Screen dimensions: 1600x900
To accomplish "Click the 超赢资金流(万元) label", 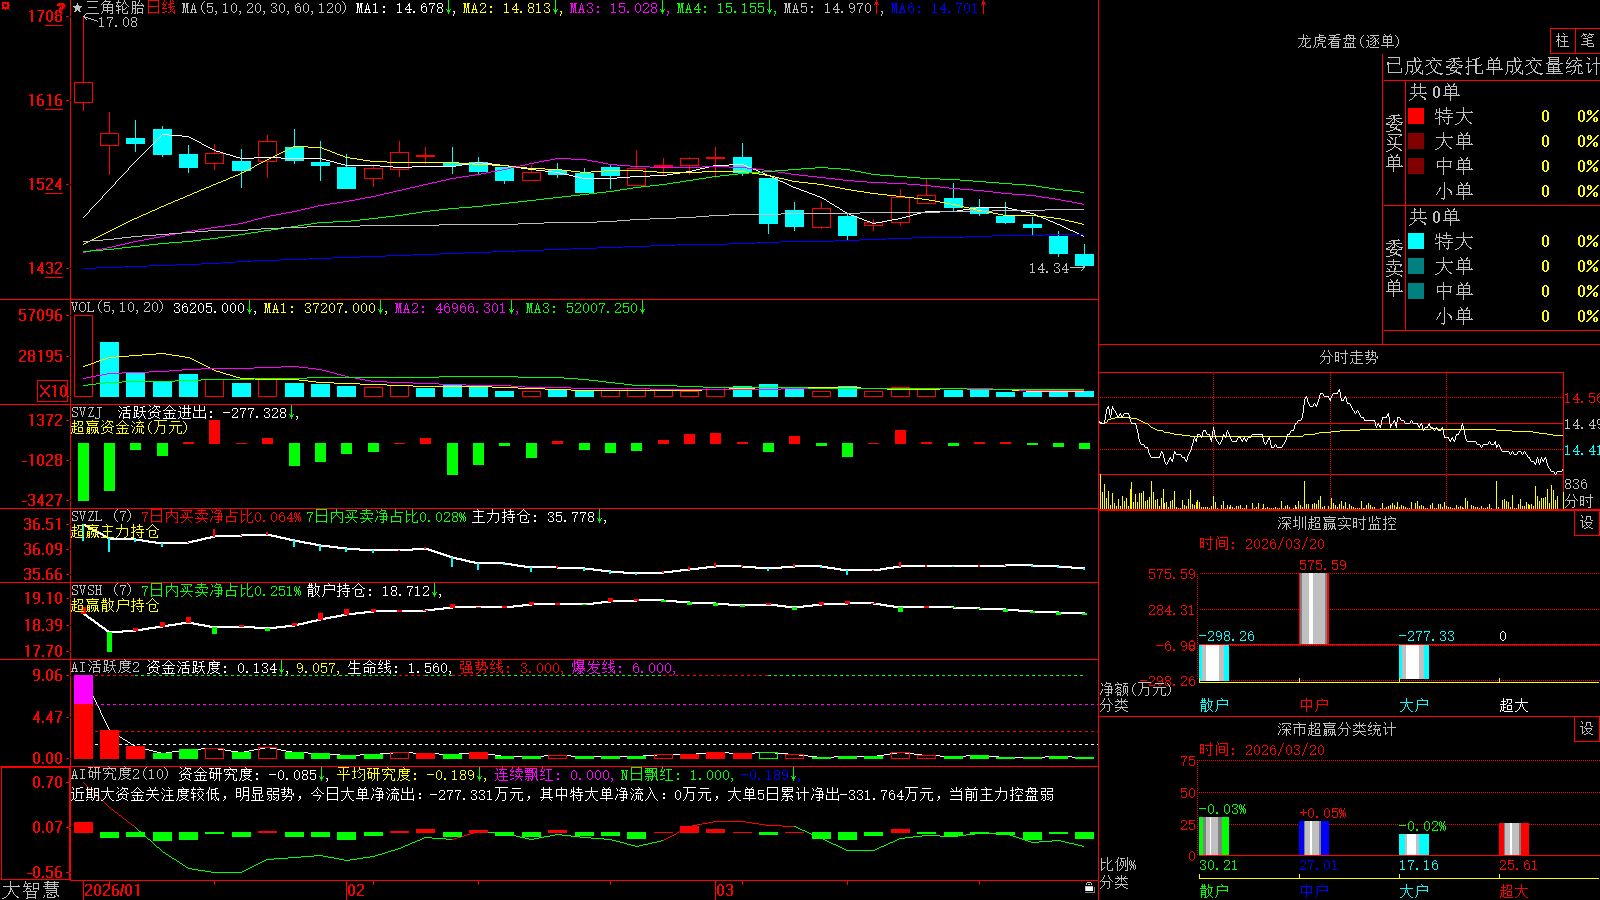I will click(x=129, y=427).
